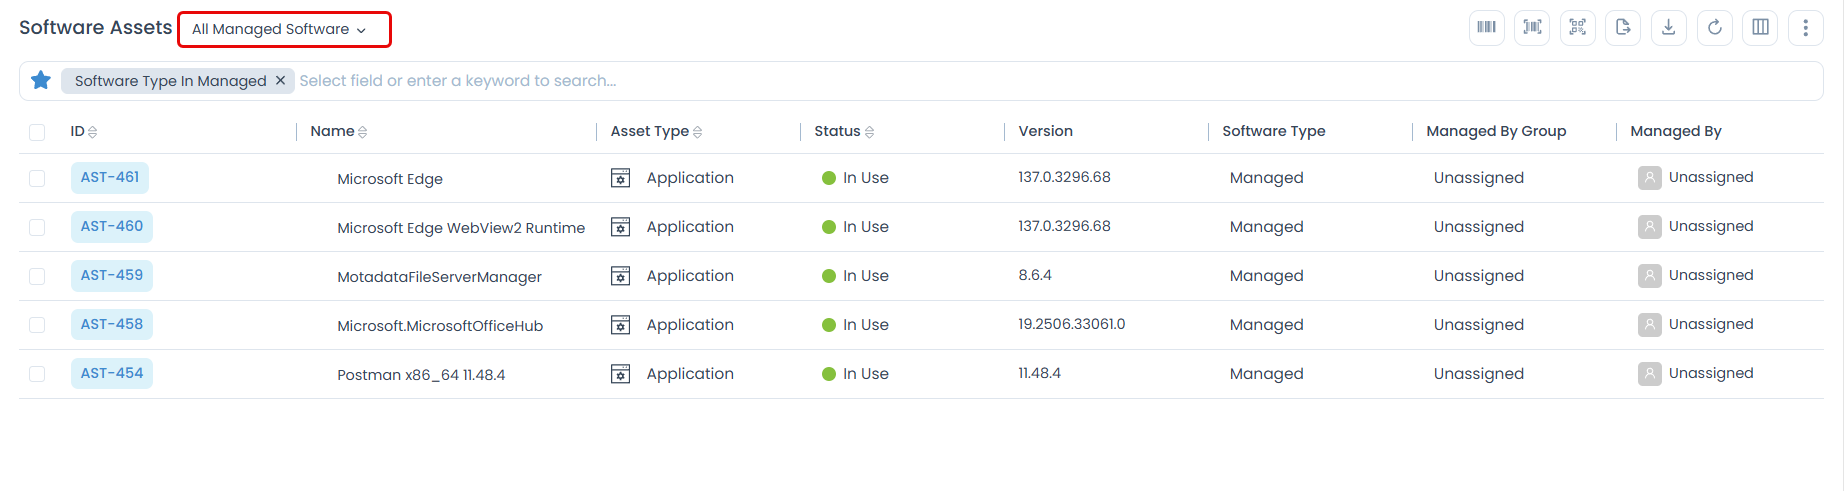Screen dimensions: 1844x491
Task: Click version 19.2506.33061.0 cell
Action: click(x=1072, y=324)
